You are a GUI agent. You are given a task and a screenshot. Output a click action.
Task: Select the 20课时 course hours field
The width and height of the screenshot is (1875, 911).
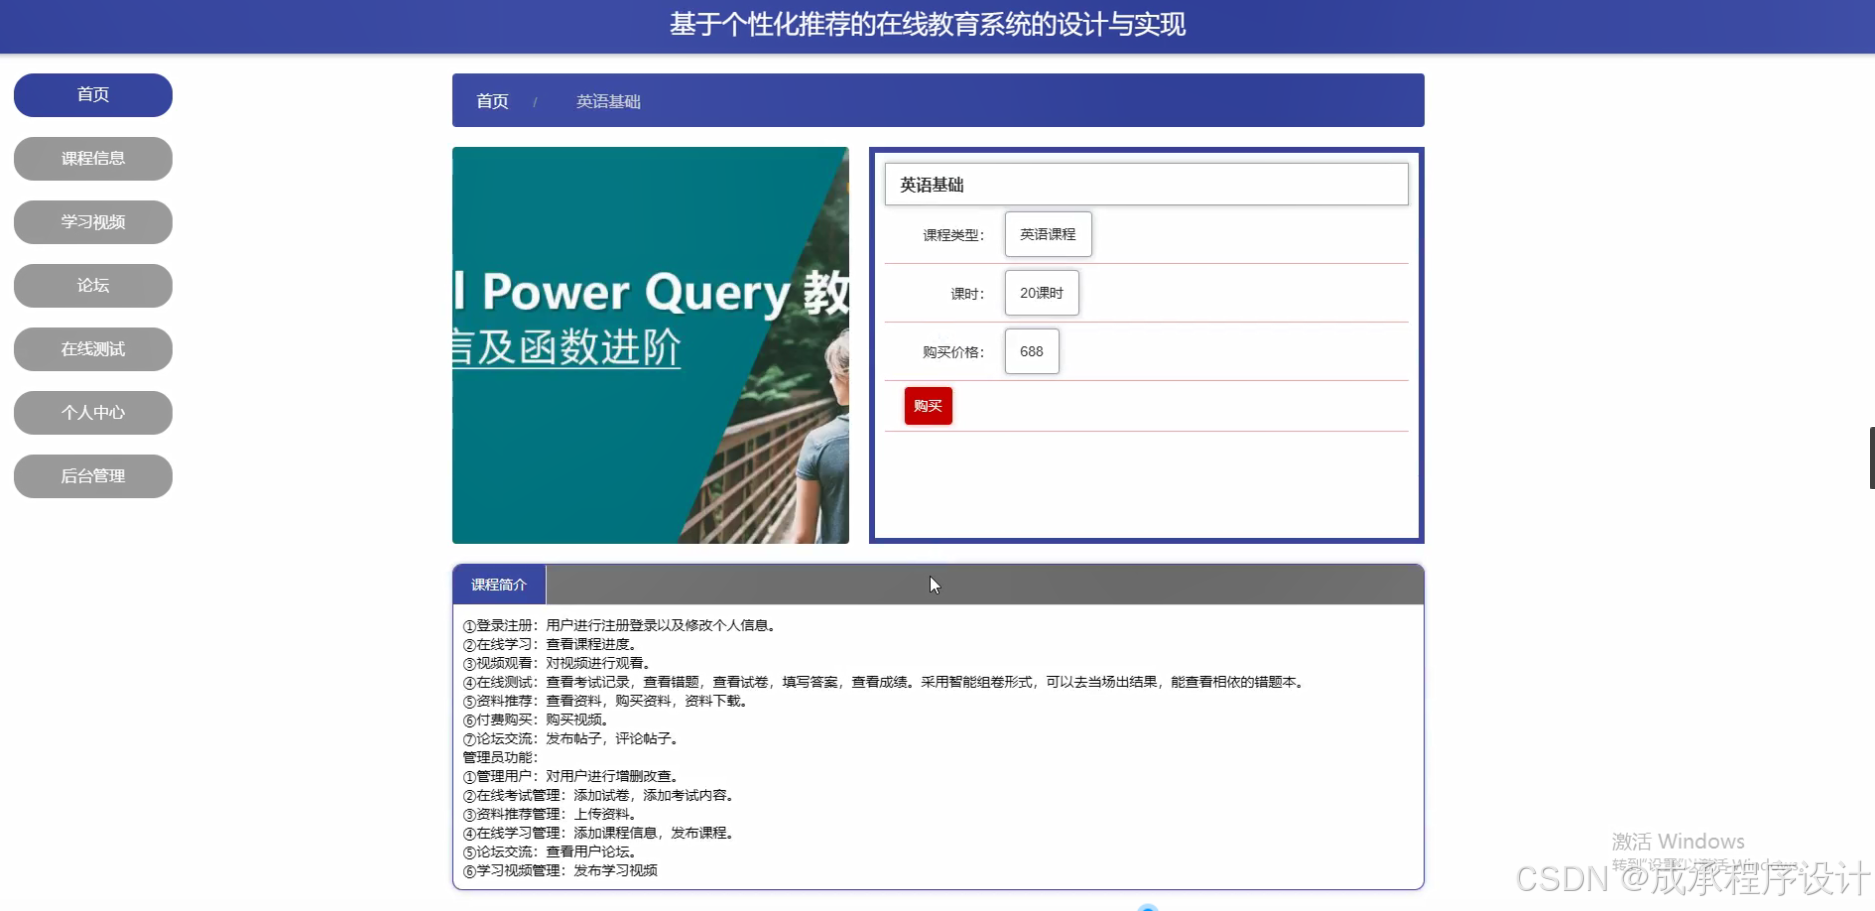(x=1041, y=292)
